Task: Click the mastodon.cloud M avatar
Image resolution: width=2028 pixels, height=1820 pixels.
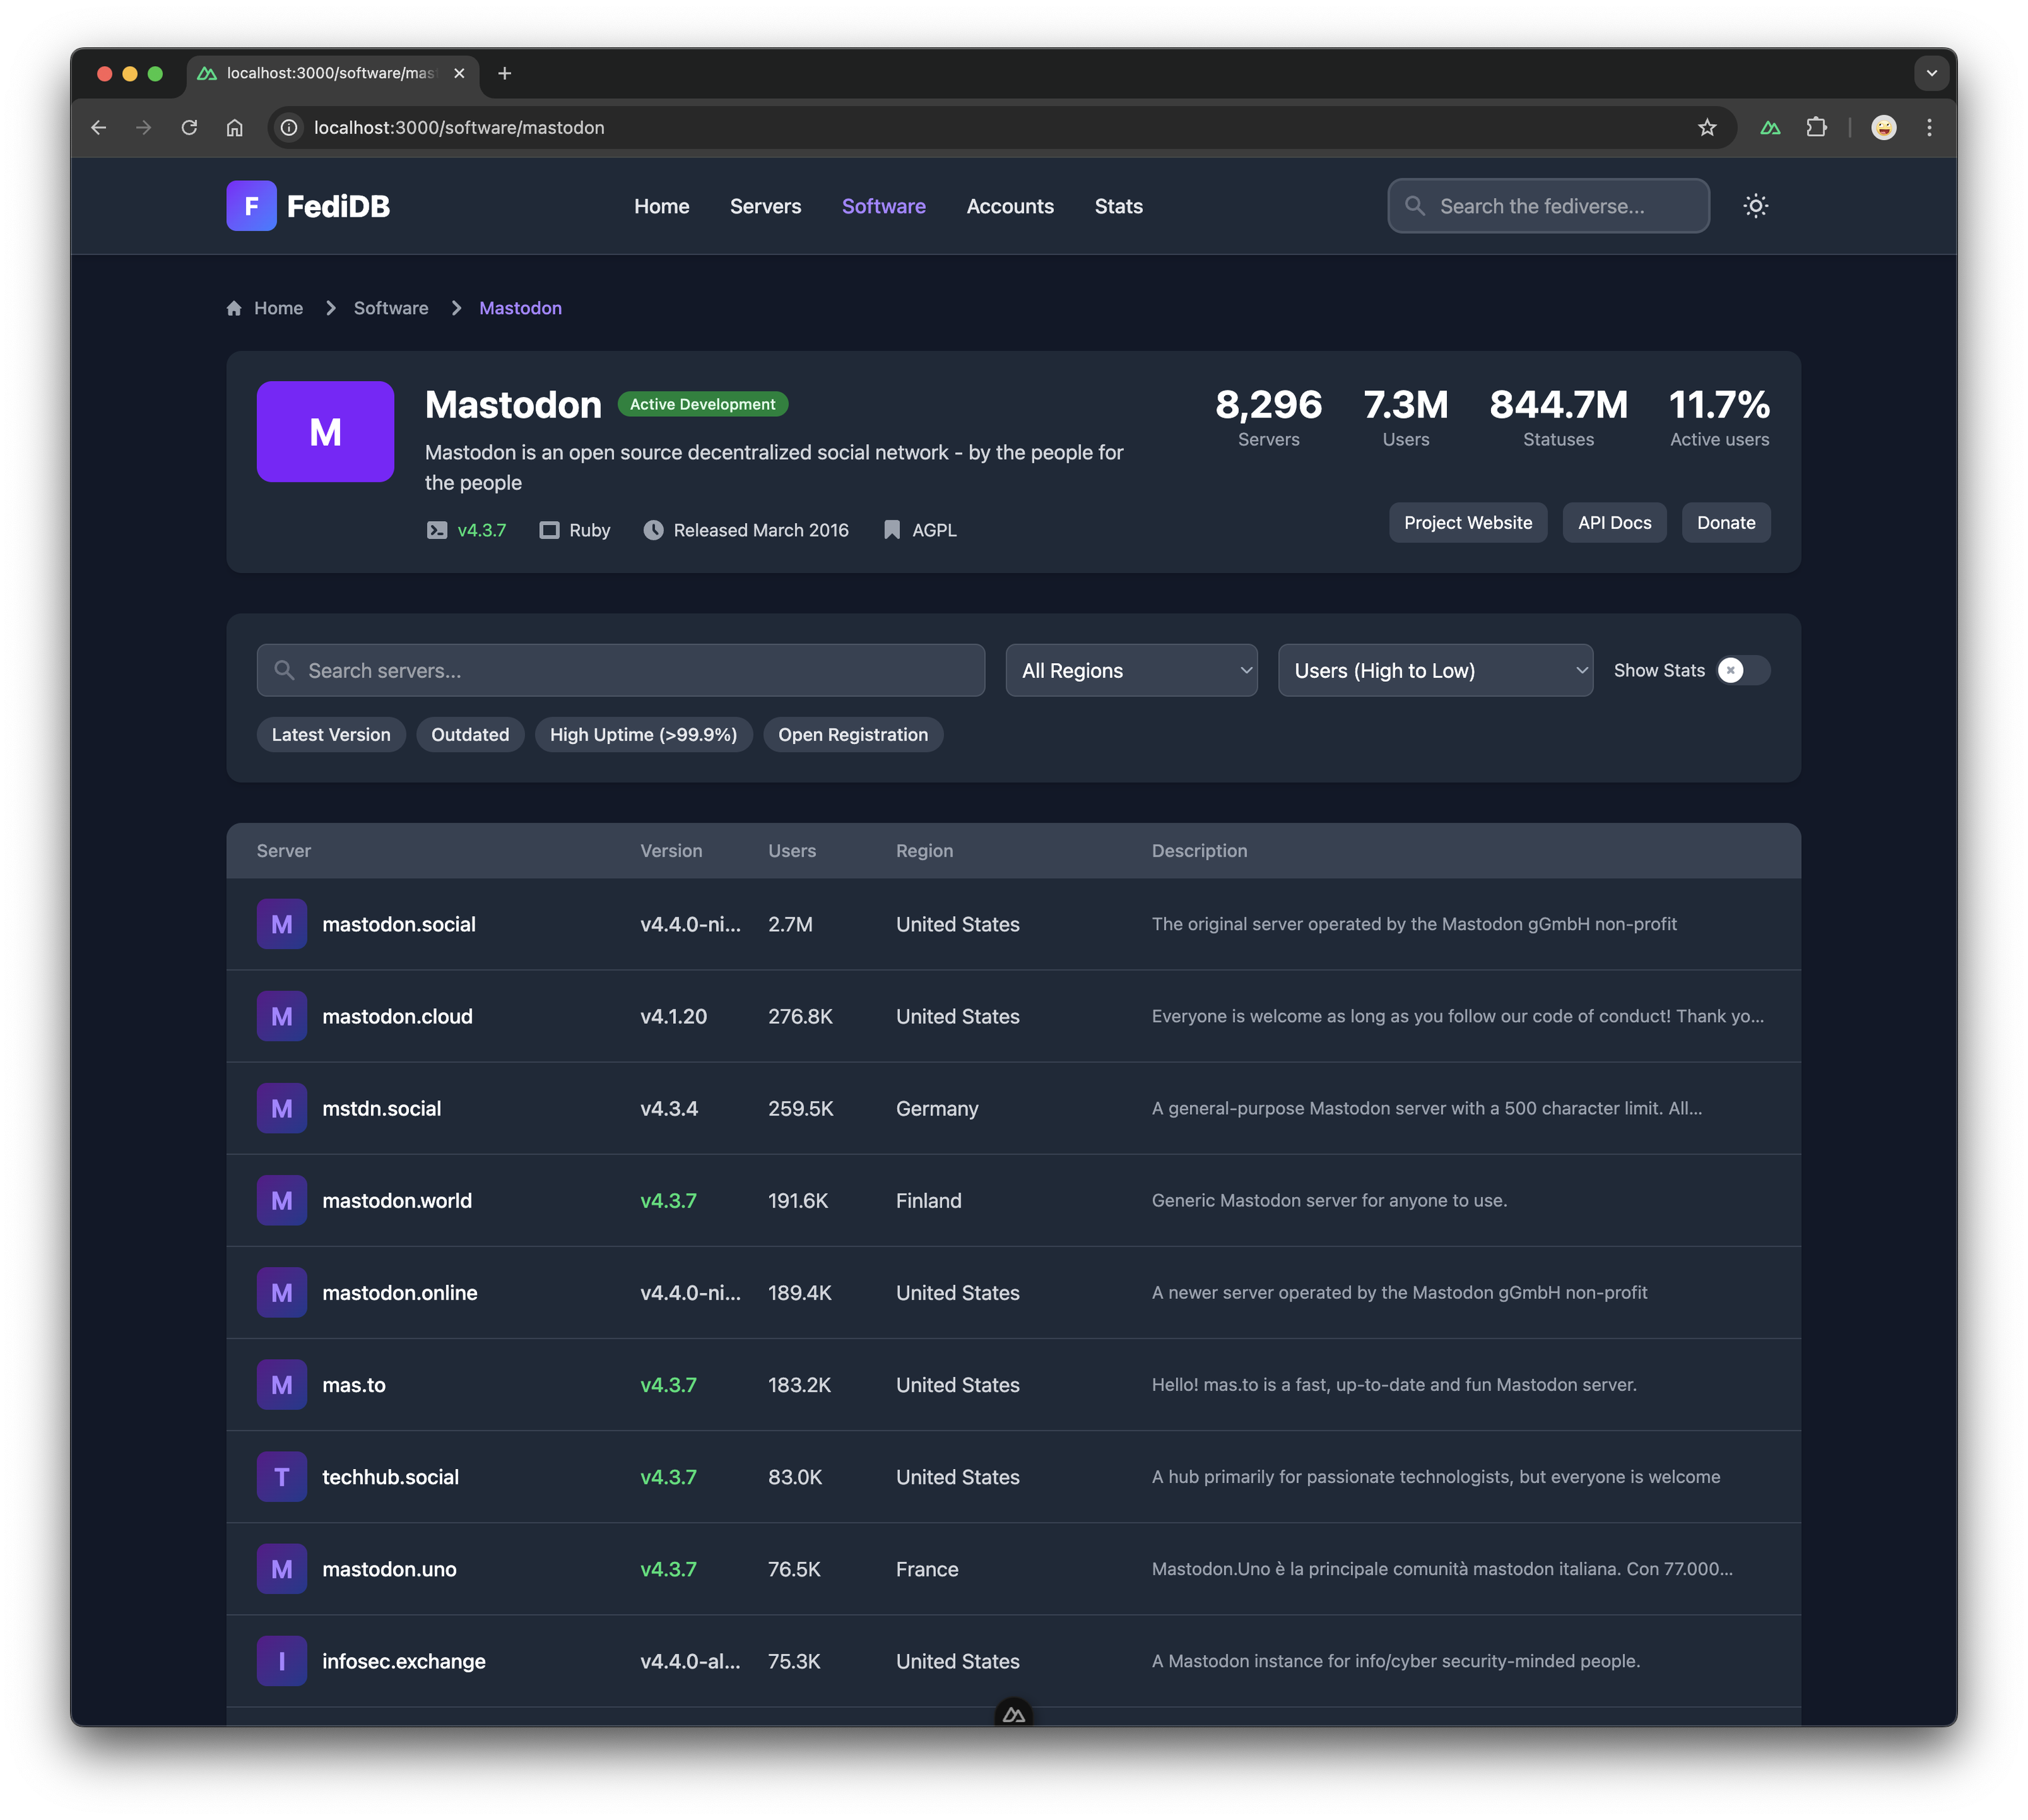Action: [282, 1016]
